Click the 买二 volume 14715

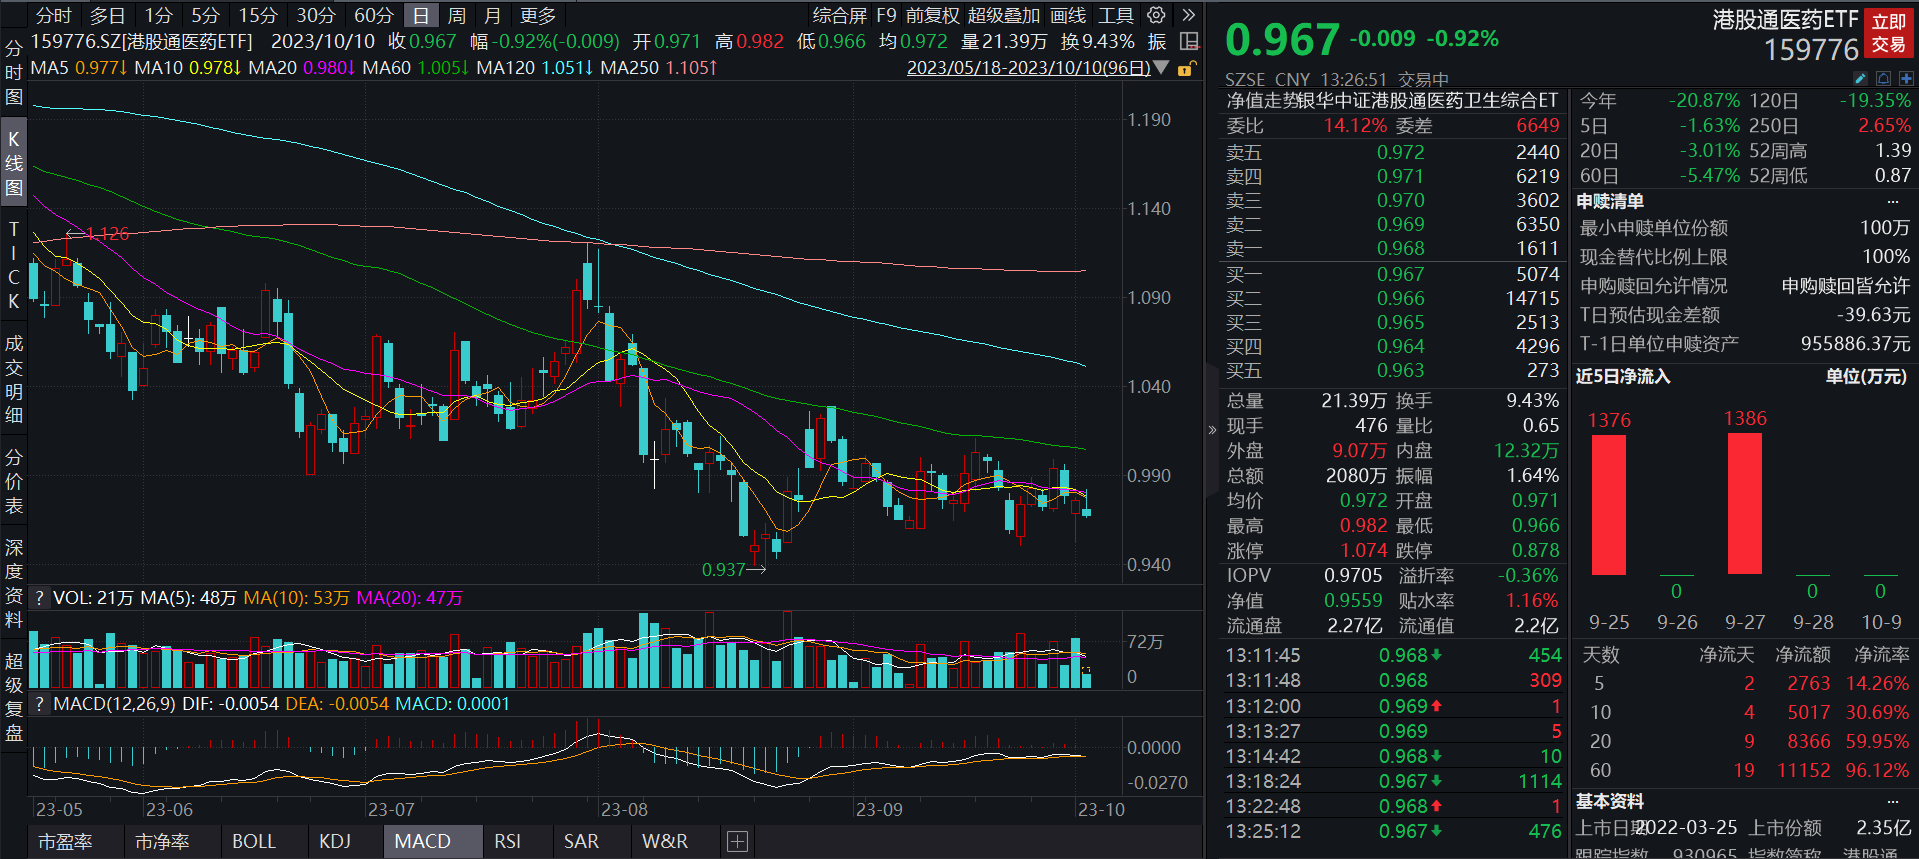coord(1532,298)
